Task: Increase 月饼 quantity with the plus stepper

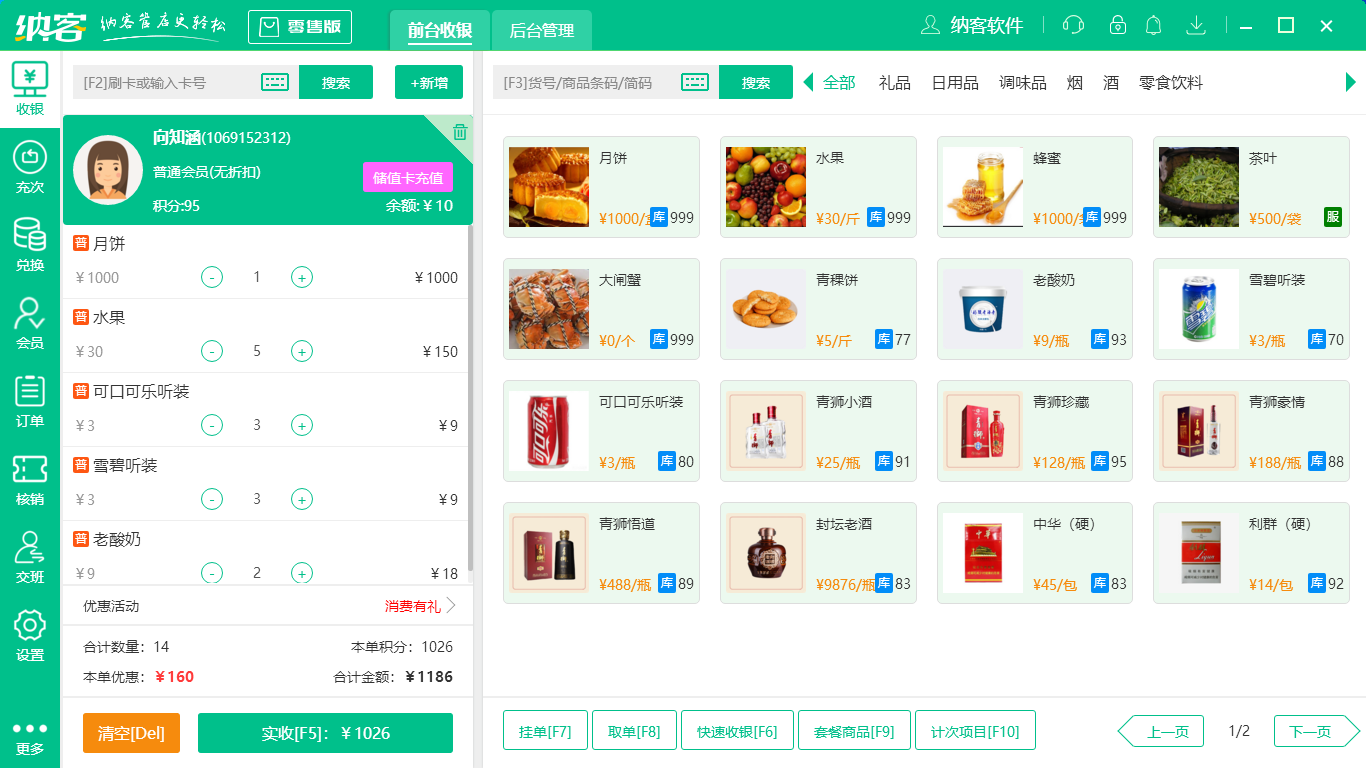Action: 301,277
